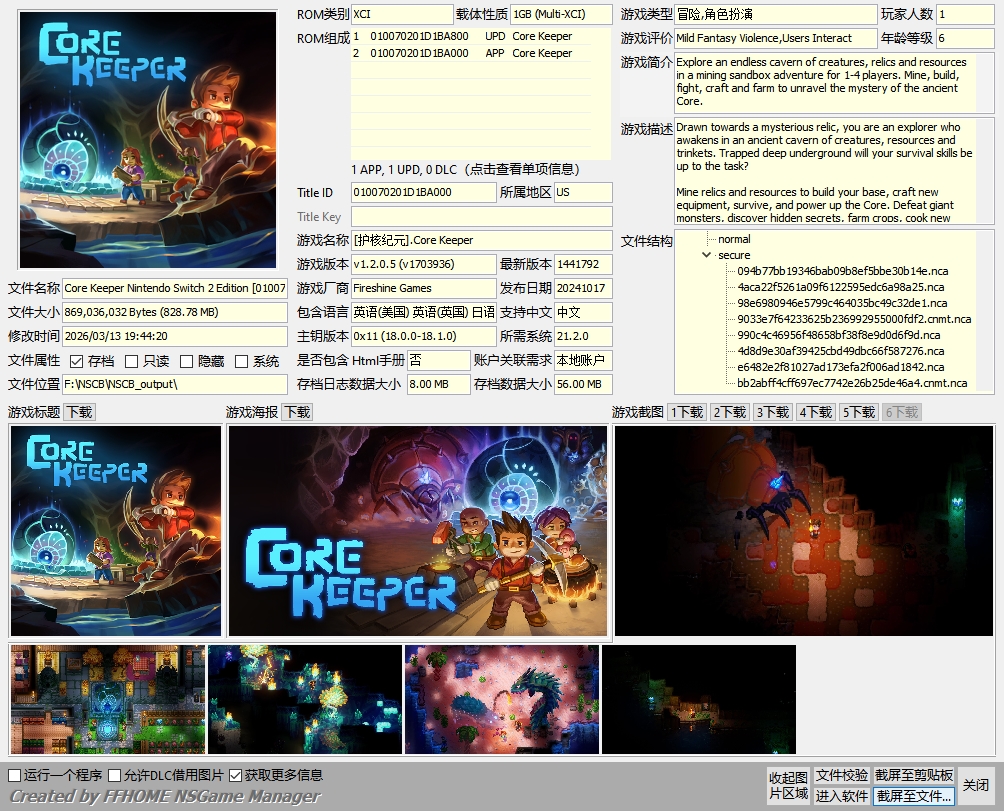
Task: Toggle the 存档 archive attribute checkbox
Action: [x=77, y=361]
